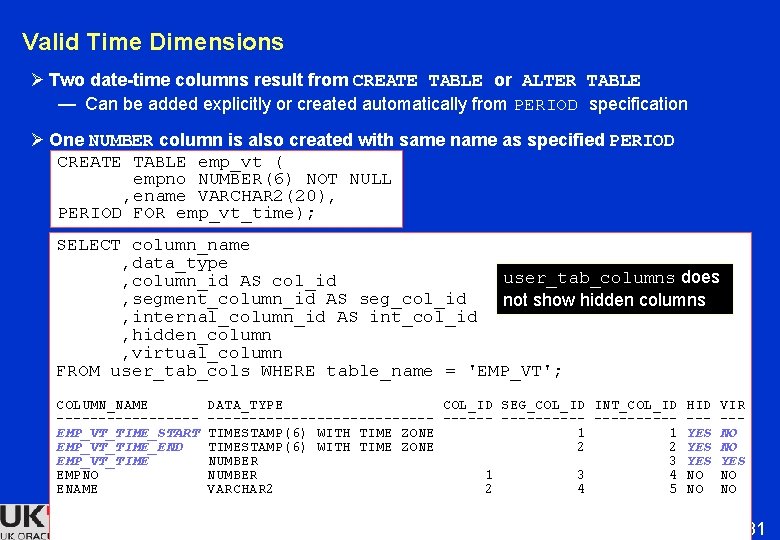Click the ',segment_column_id AS seg_col_id' line
The height and width of the screenshot is (540, 780).
[294, 299]
